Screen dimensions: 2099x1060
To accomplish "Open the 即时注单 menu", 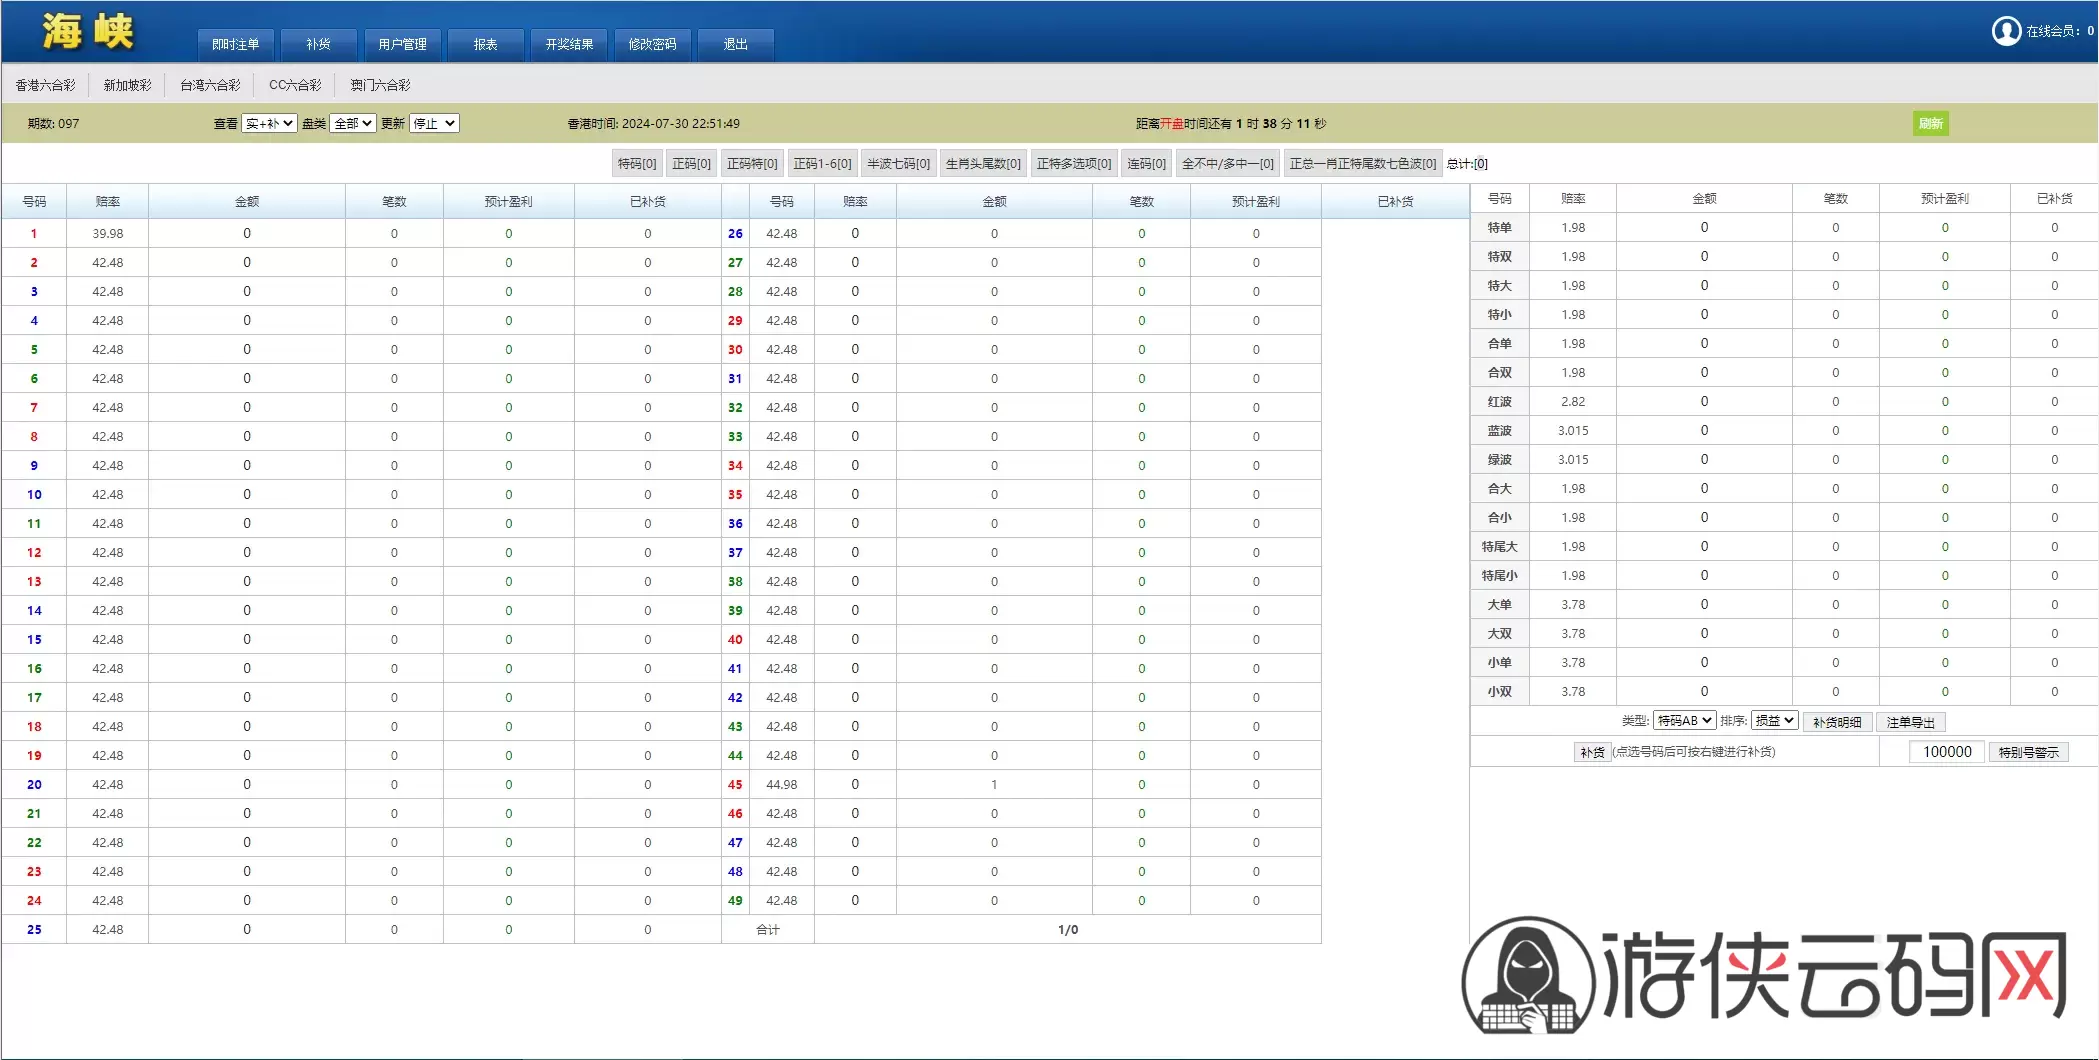I will pos(236,44).
